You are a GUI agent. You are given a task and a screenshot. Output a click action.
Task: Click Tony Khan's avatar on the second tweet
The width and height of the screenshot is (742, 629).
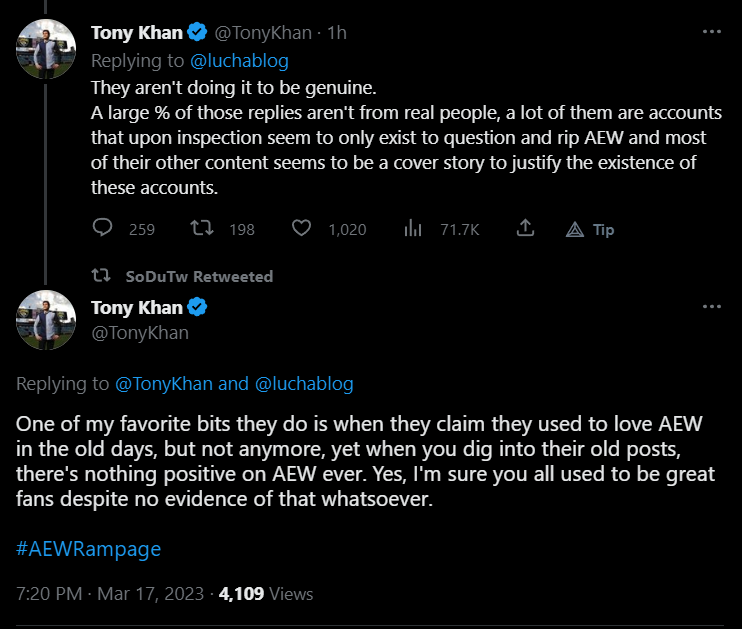point(47,320)
